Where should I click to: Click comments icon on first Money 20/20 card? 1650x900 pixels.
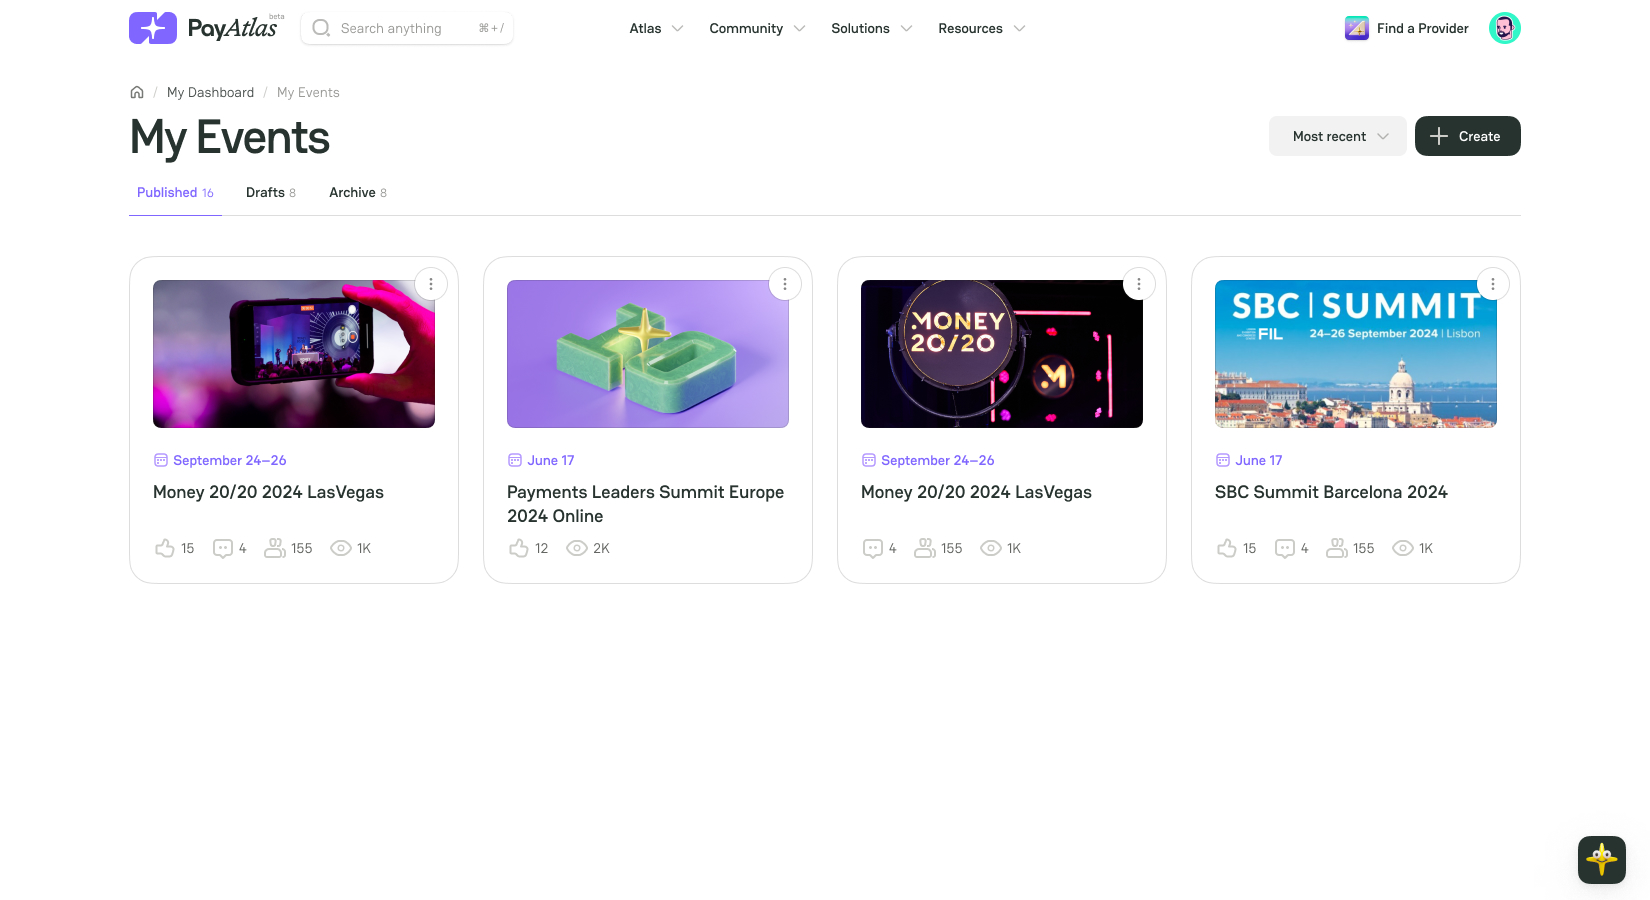tap(223, 548)
